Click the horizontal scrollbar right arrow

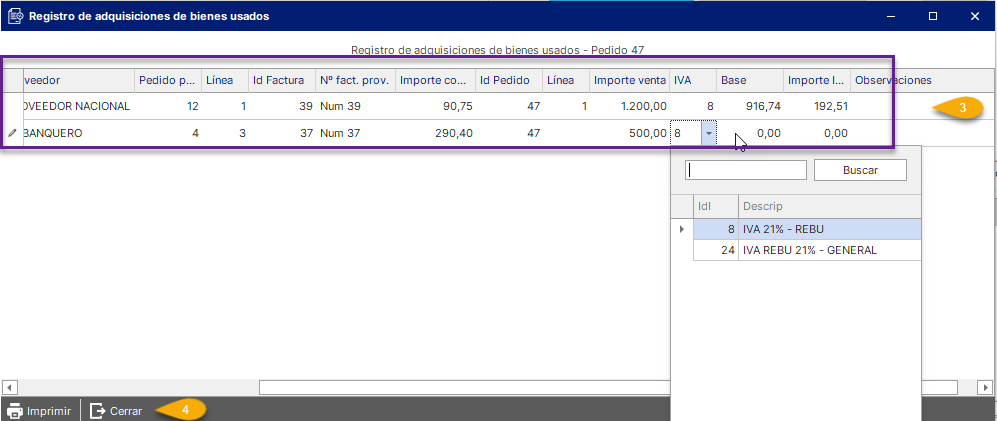click(x=986, y=387)
